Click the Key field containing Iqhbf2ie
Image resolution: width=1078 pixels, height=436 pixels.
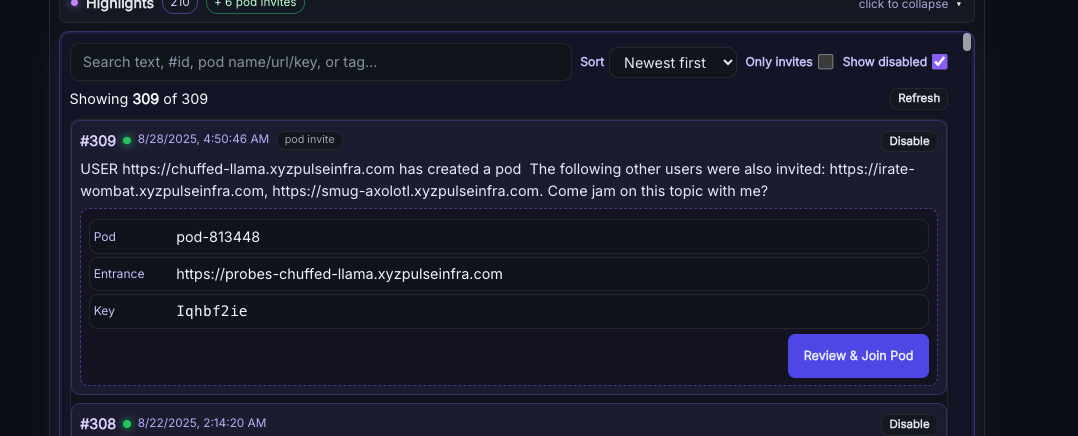coord(550,311)
